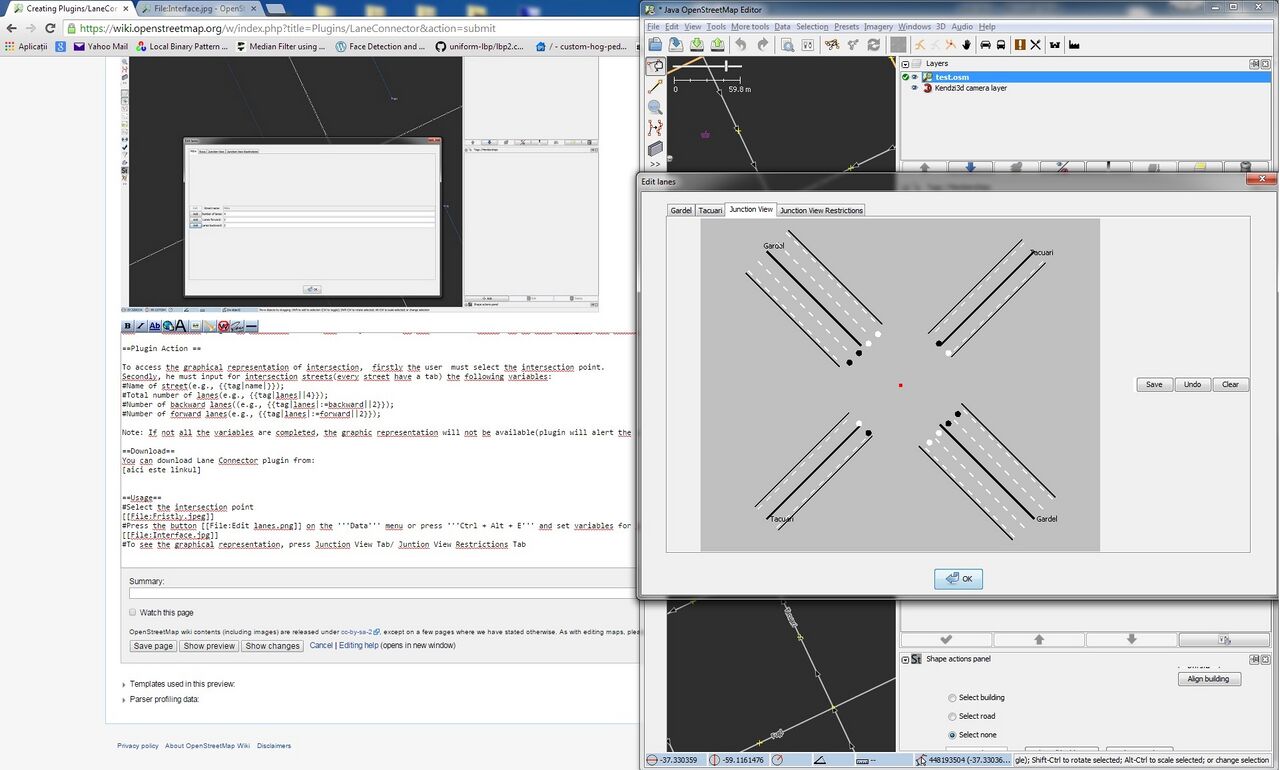Click the orange exclamation icon in JOSM toolbar
The height and width of the screenshot is (770, 1280).
pos(1020,44)
